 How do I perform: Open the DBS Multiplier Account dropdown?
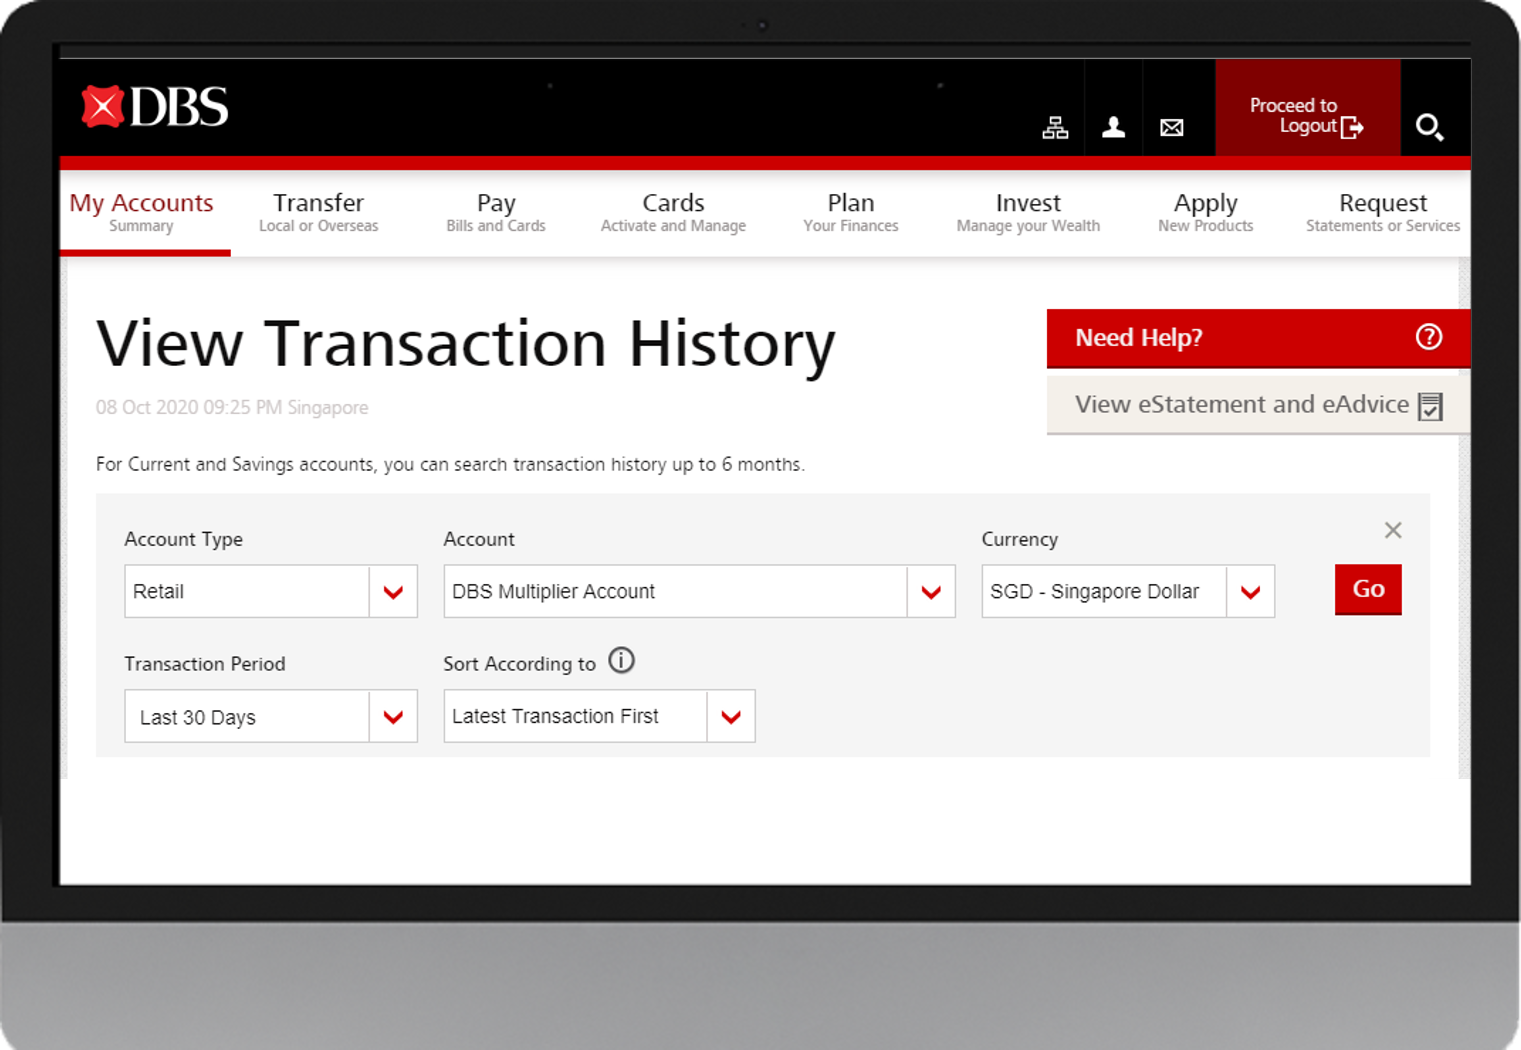coord(931,592)
